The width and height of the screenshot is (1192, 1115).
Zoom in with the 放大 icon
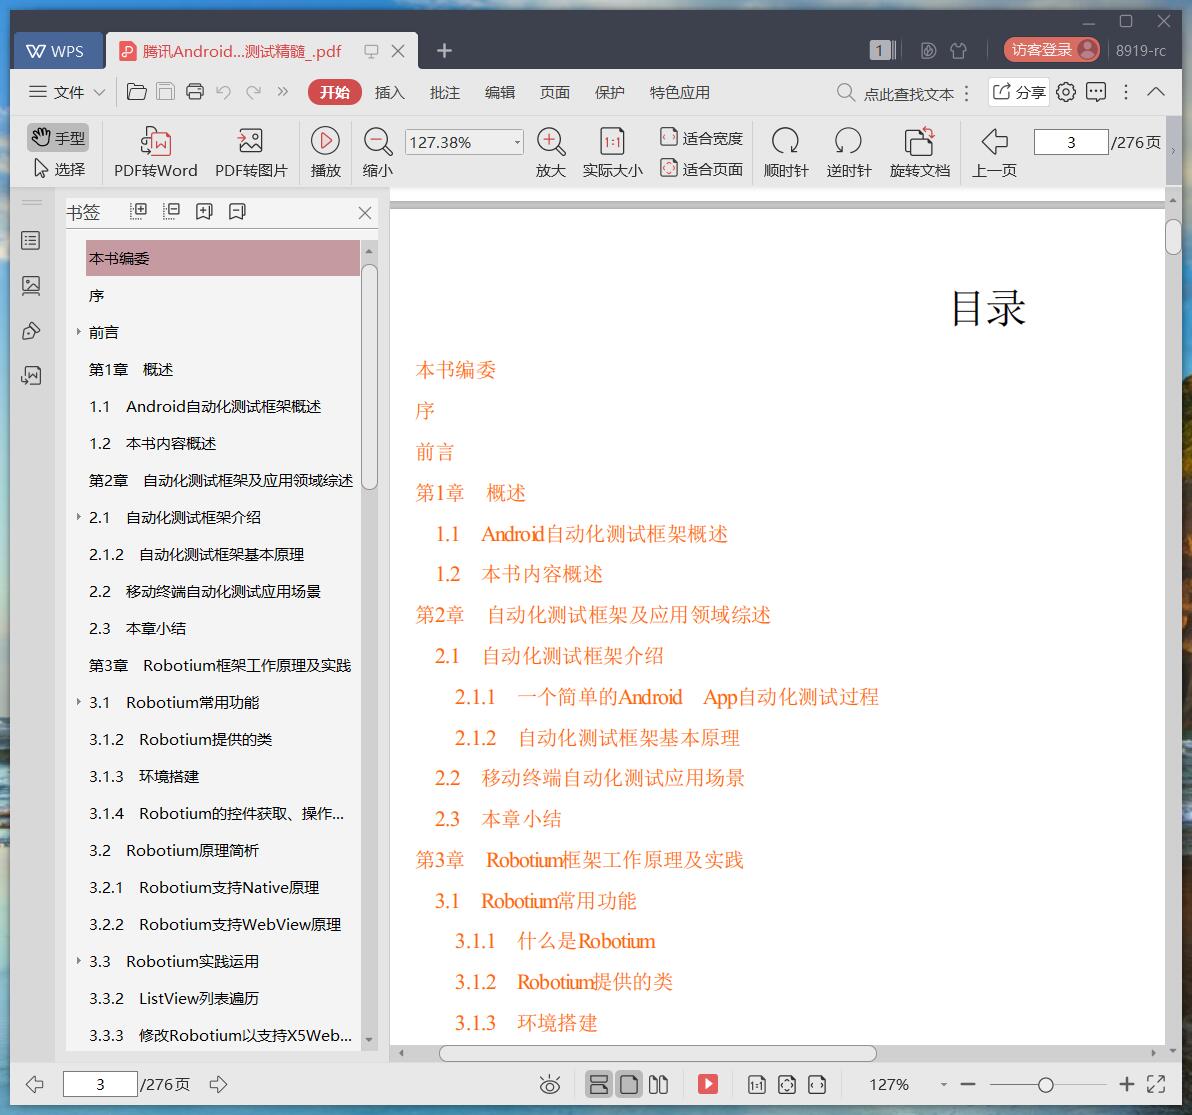click(x=550, y=153)
